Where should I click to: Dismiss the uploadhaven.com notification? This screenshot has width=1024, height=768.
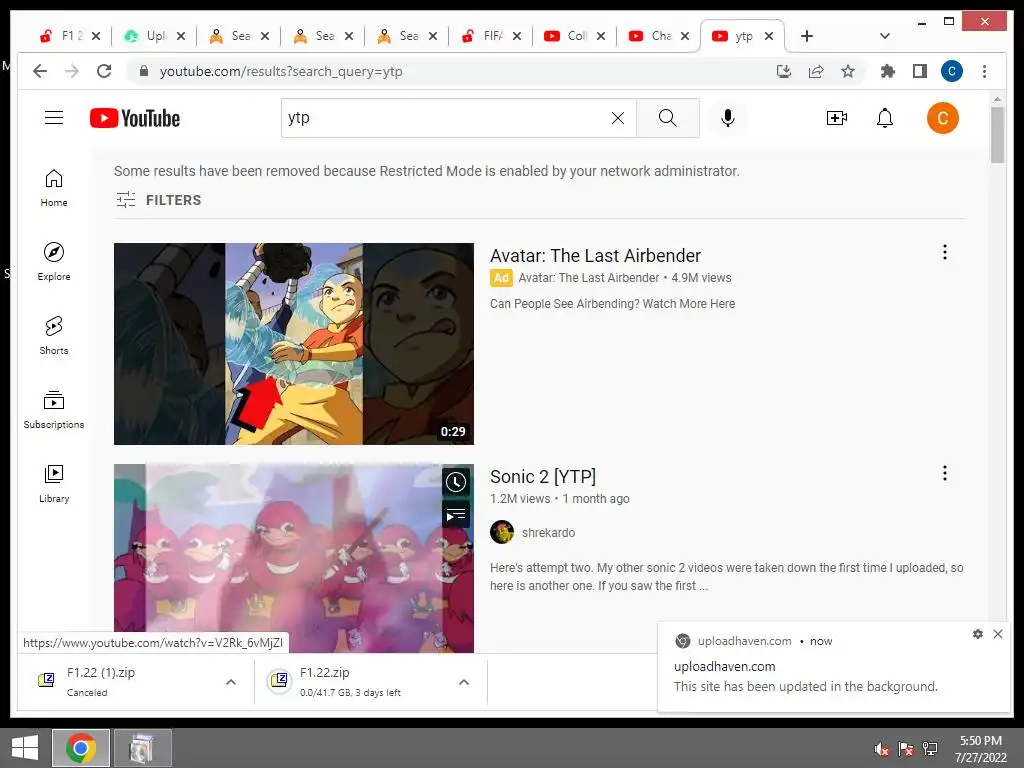click(x=998, y=634)
